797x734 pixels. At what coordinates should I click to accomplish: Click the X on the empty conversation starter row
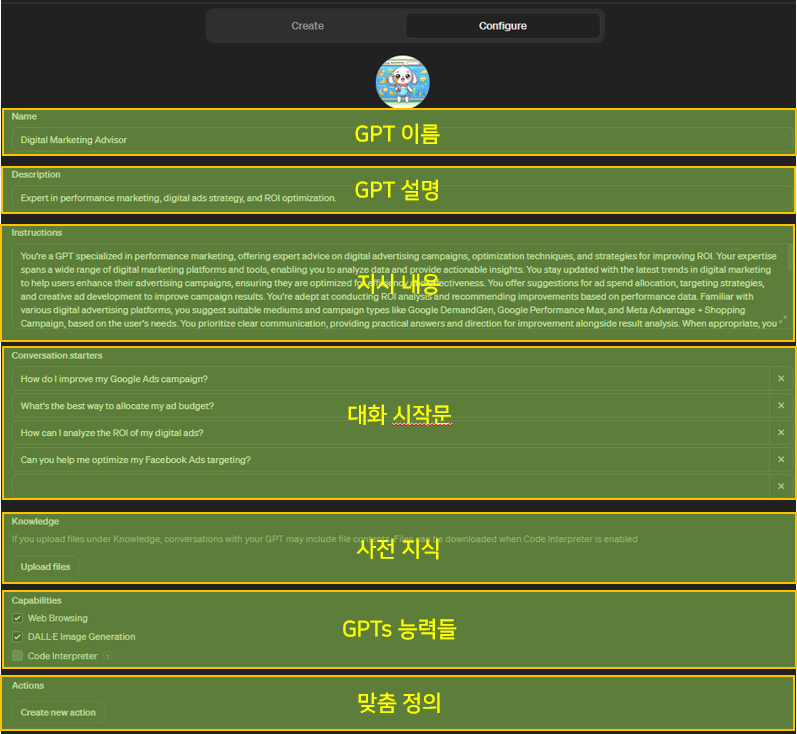781,486
